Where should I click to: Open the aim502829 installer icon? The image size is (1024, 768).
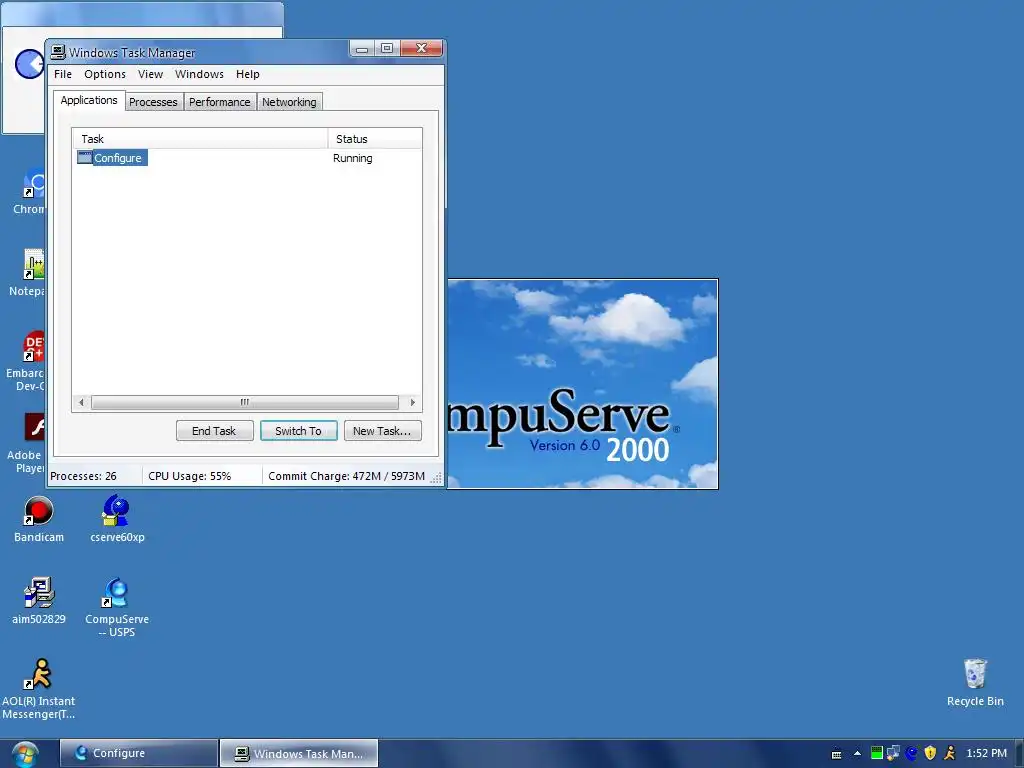[x=39, y=601]
